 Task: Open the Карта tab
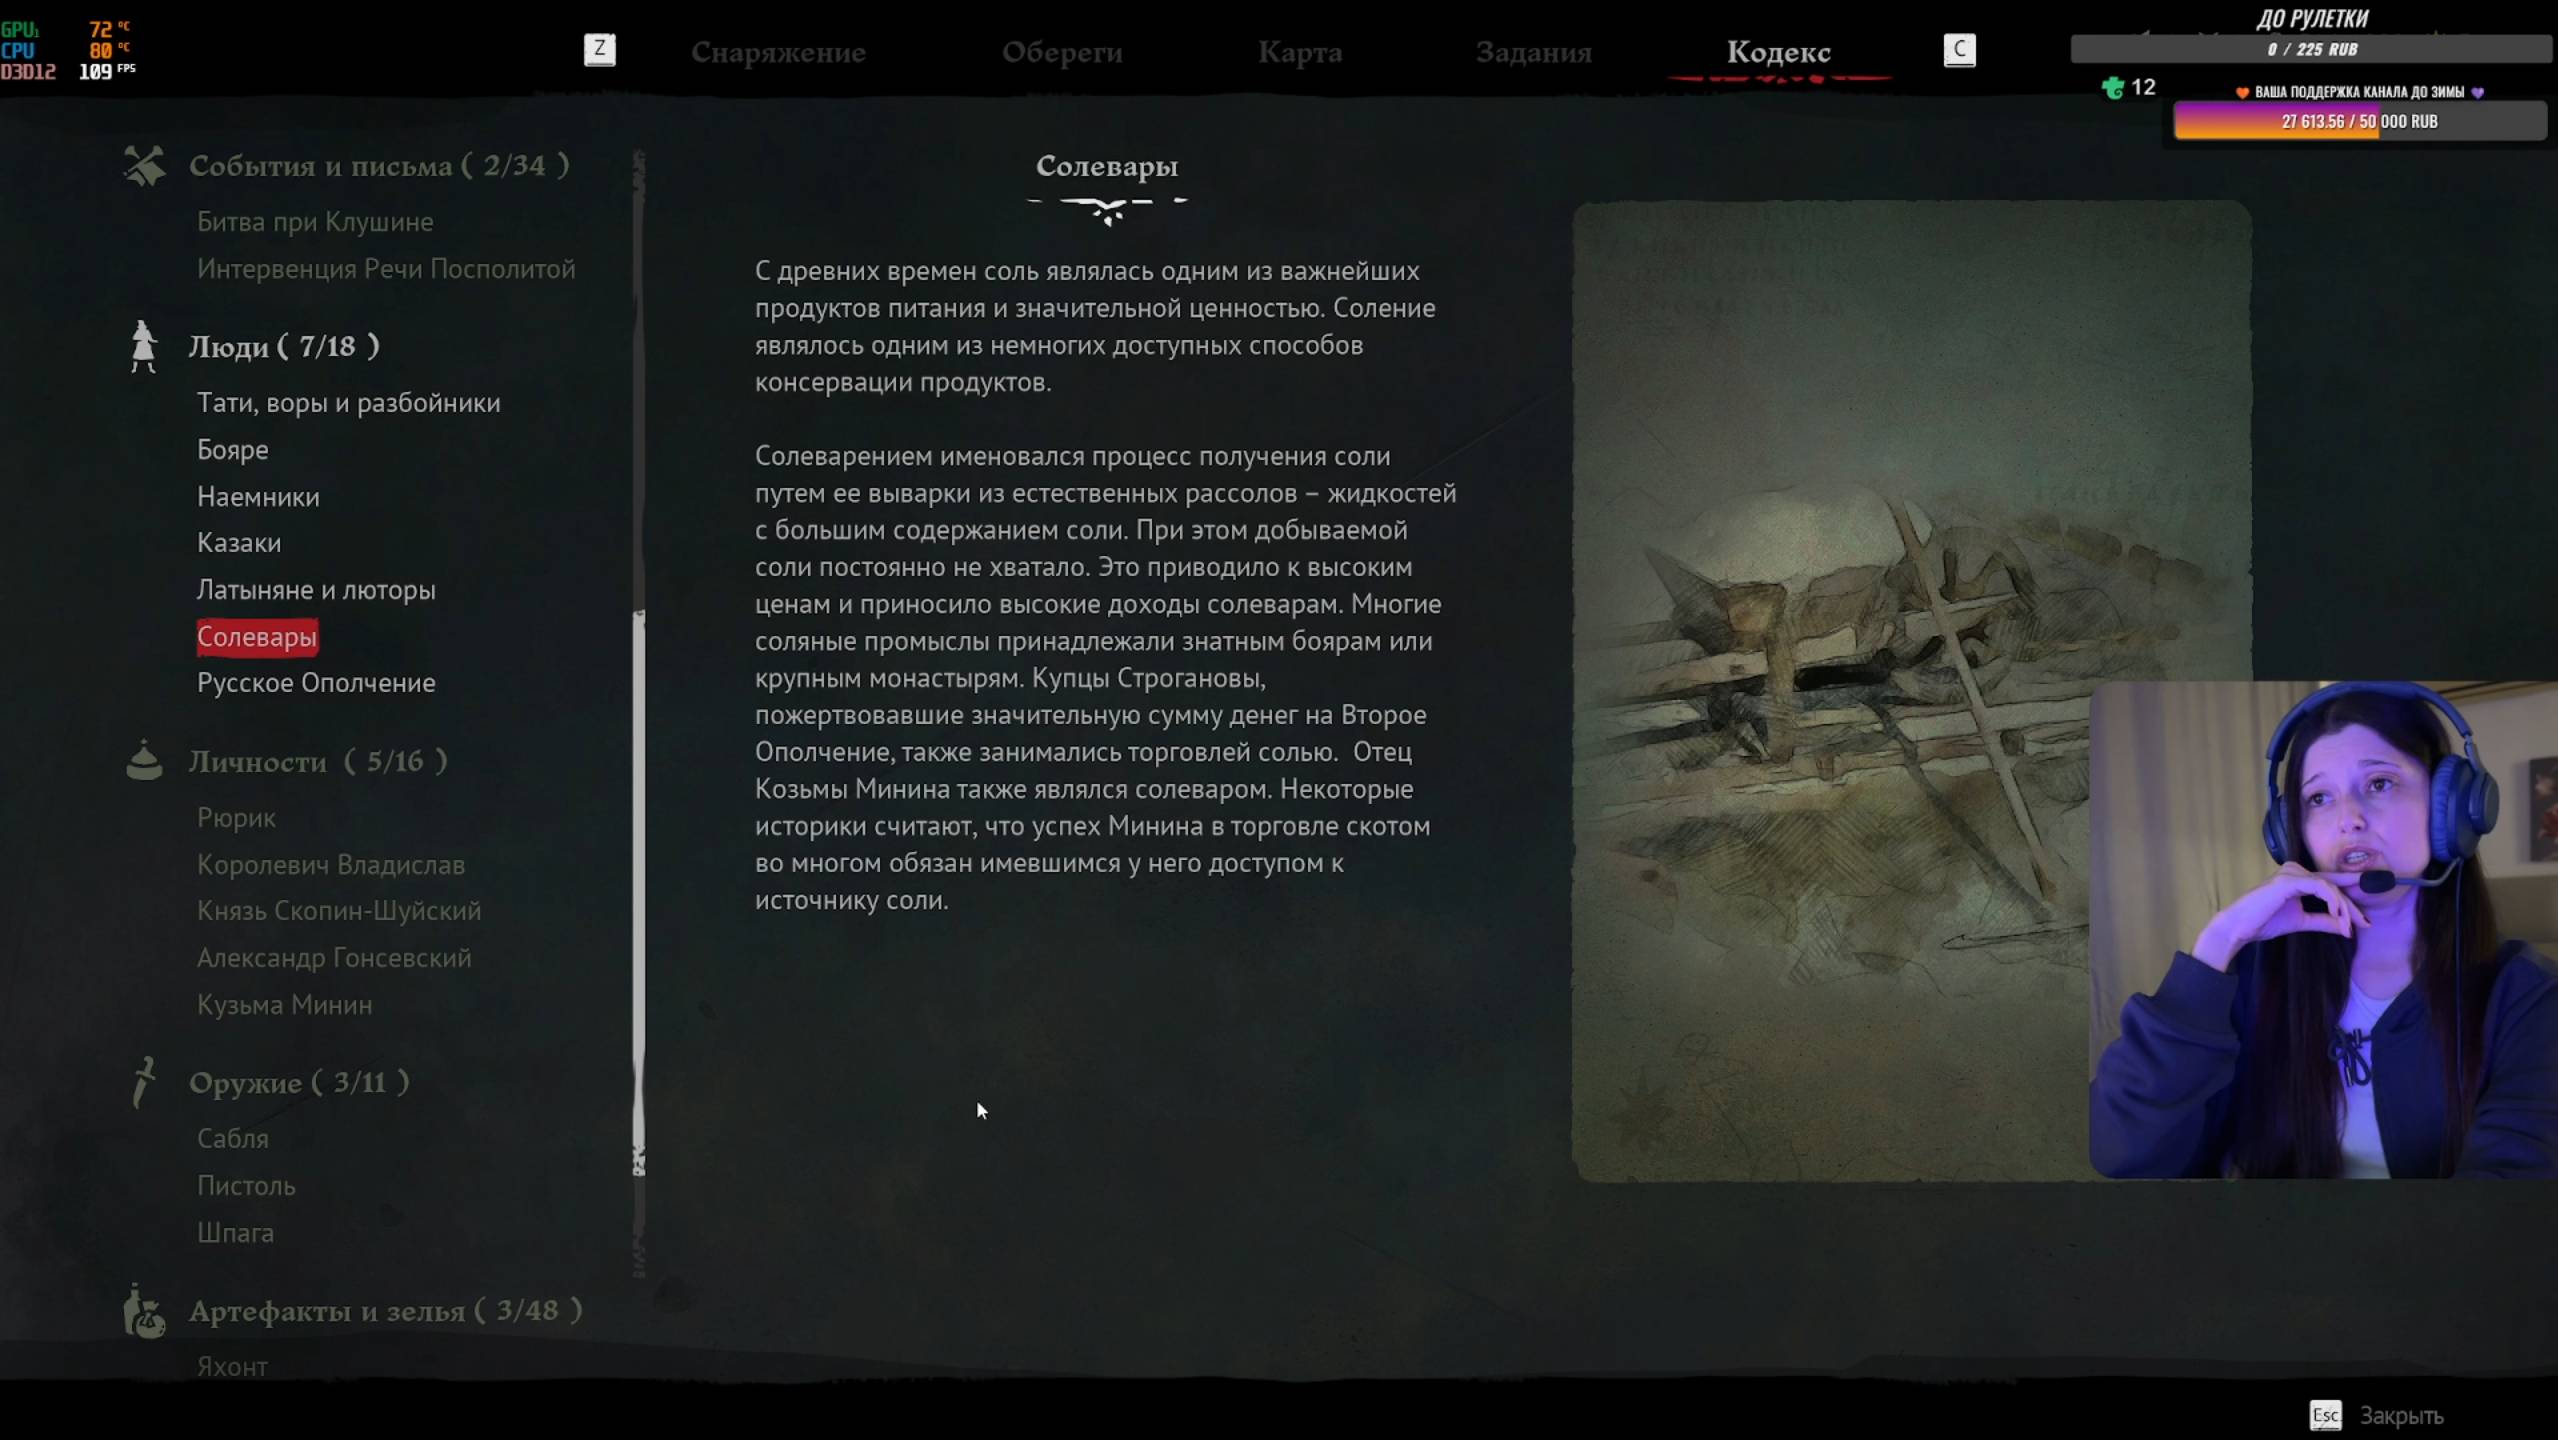(1299, 52)
